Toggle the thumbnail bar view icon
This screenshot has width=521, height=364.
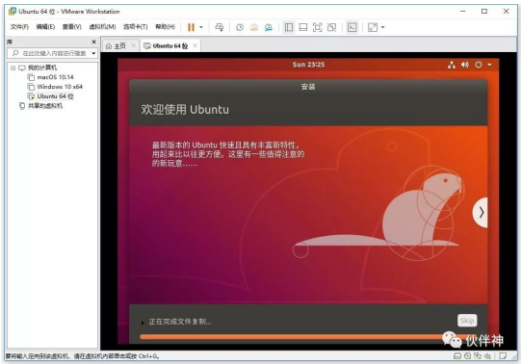tap(303, 27)
